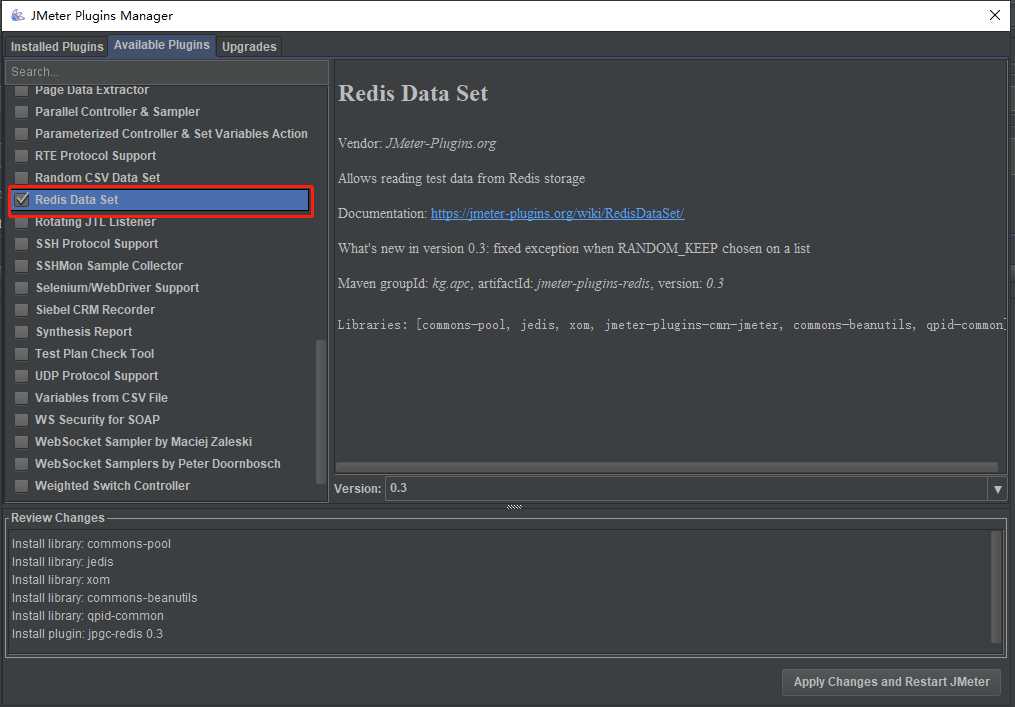
Task: Select the Siebel CRM Recorder name
Action: (x=95, y=310)
